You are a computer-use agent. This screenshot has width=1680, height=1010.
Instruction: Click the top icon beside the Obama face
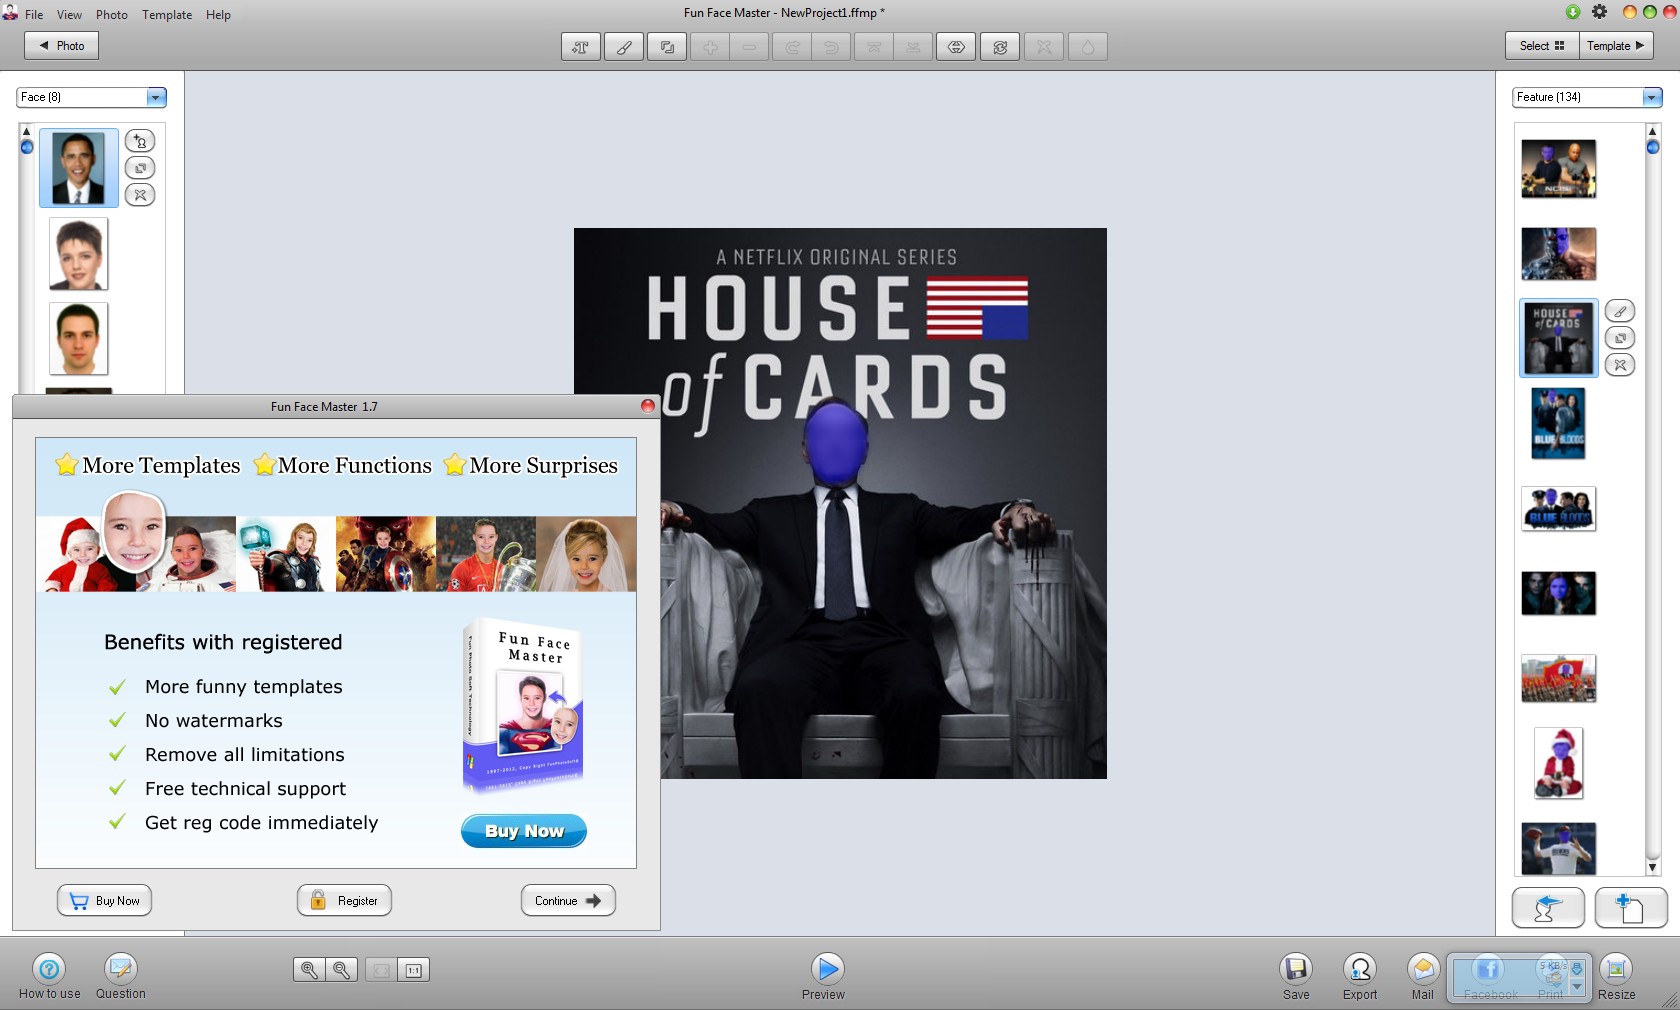pos(140,141)
